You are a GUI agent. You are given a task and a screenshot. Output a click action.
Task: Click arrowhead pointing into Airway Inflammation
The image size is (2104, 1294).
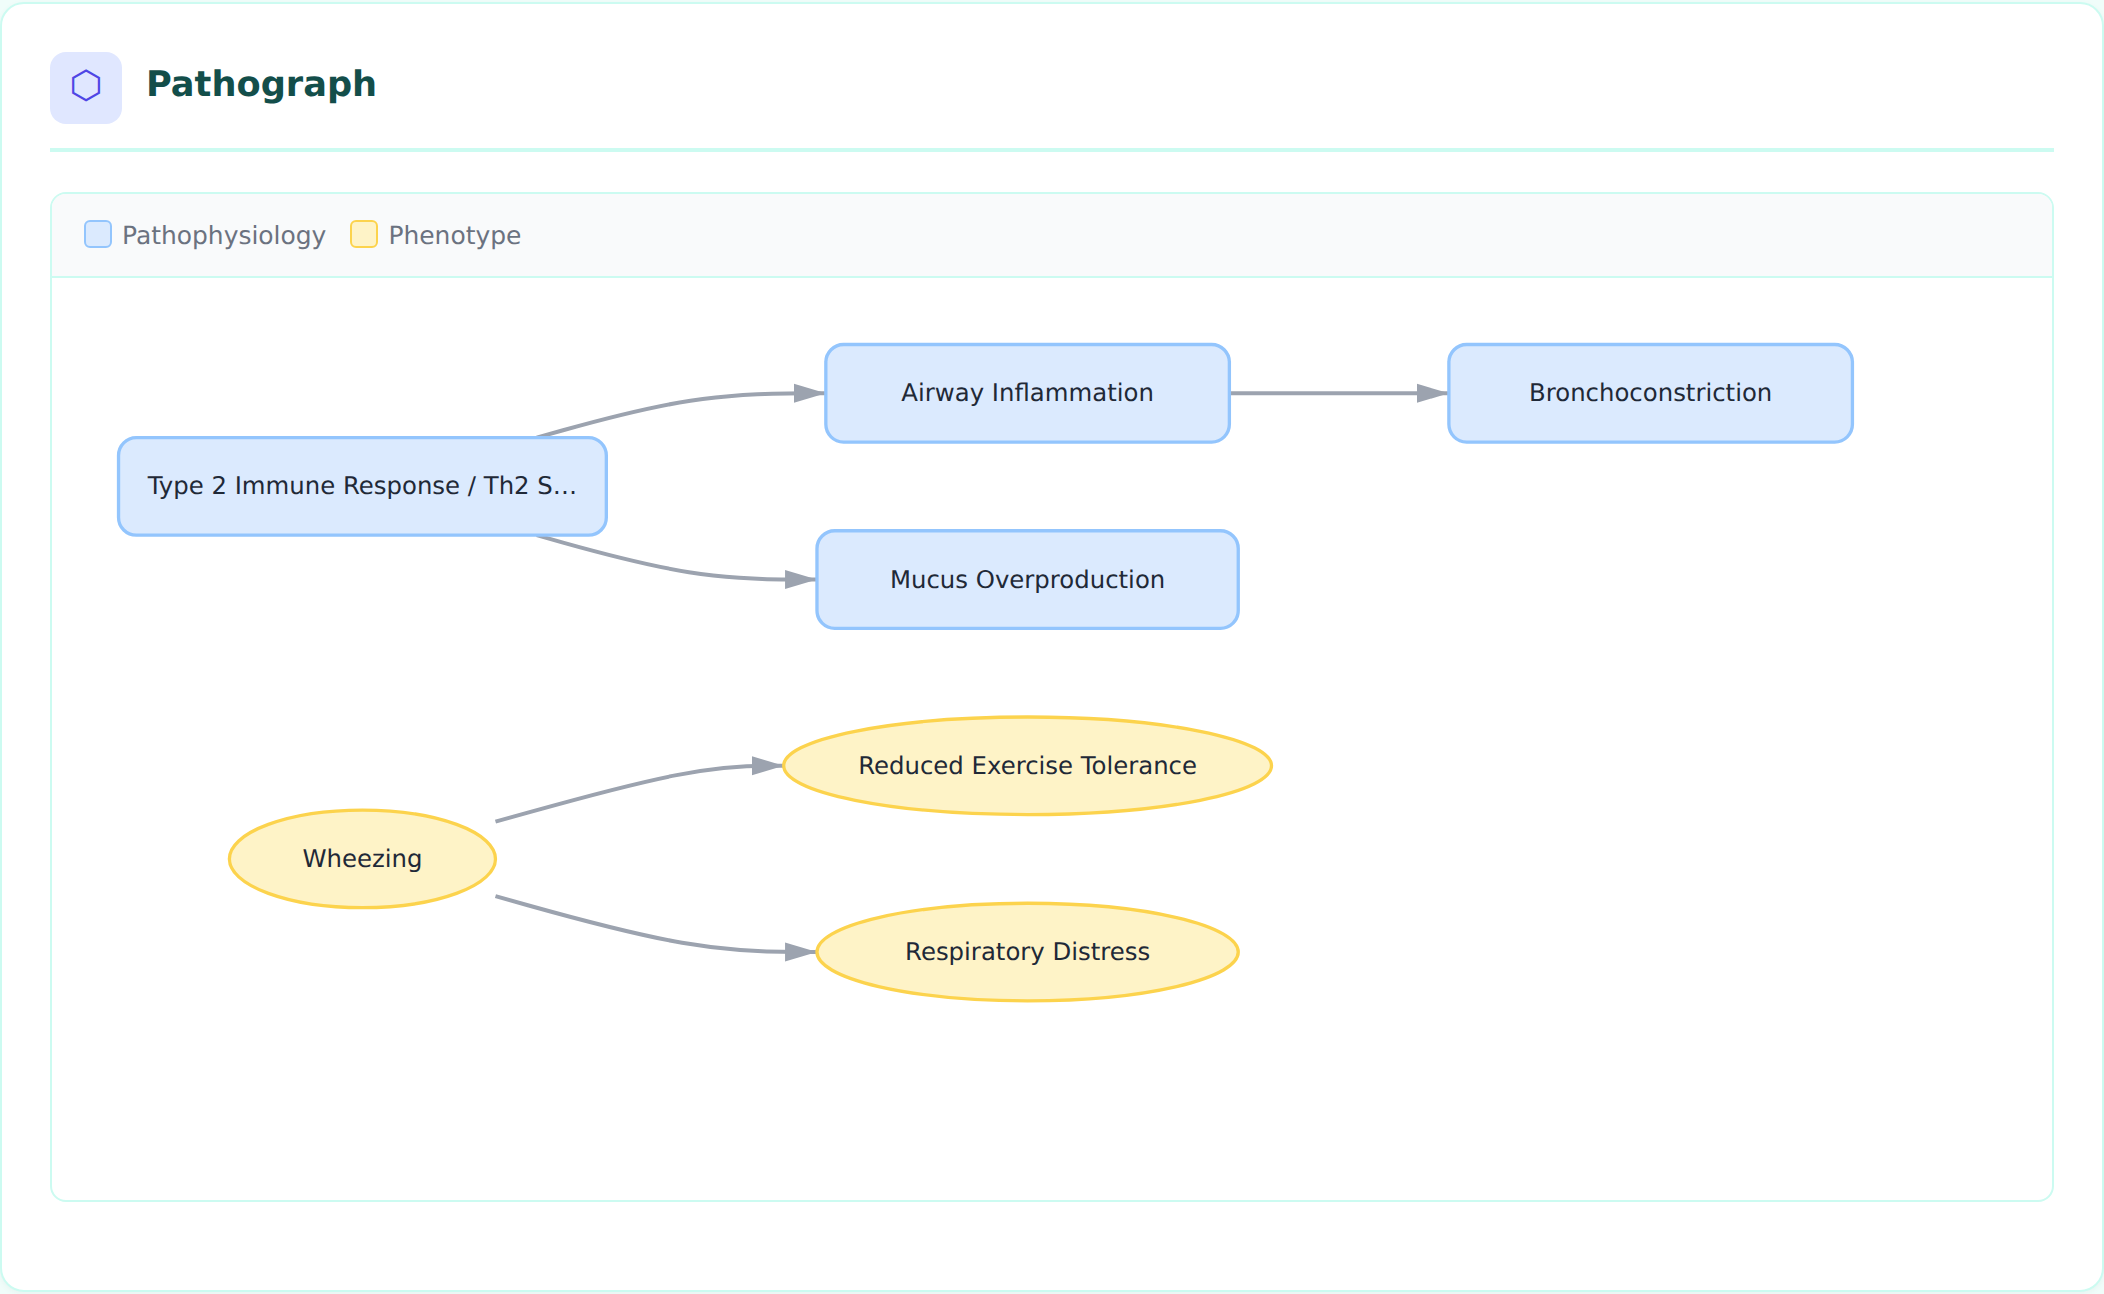(x=809, y=393)
